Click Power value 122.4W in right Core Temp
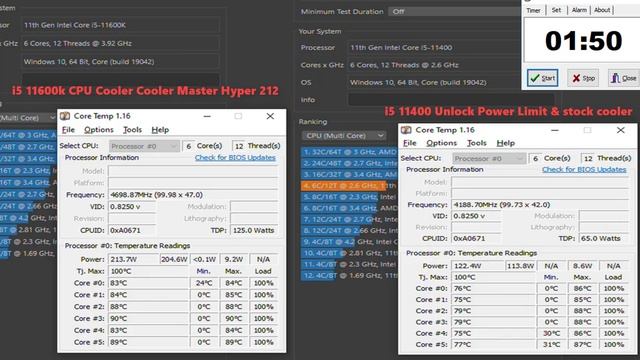Image resolution: width=640 pixels, height=360 pixels. click(x=478, y=266)
